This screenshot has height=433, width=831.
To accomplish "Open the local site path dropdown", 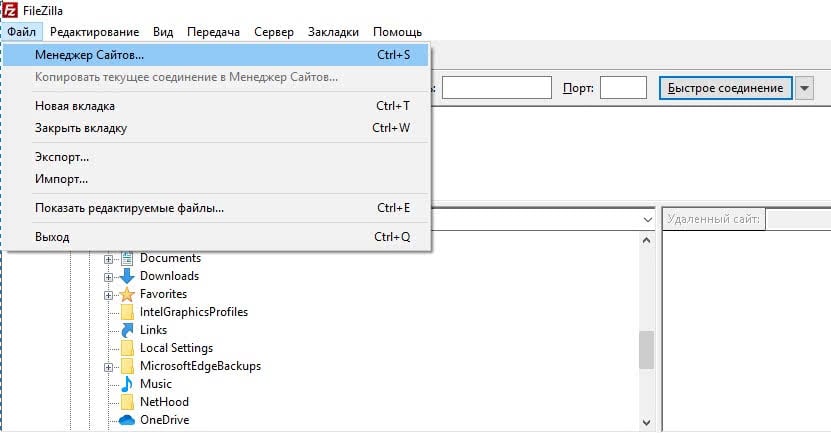I will click(x=648, y=219).
